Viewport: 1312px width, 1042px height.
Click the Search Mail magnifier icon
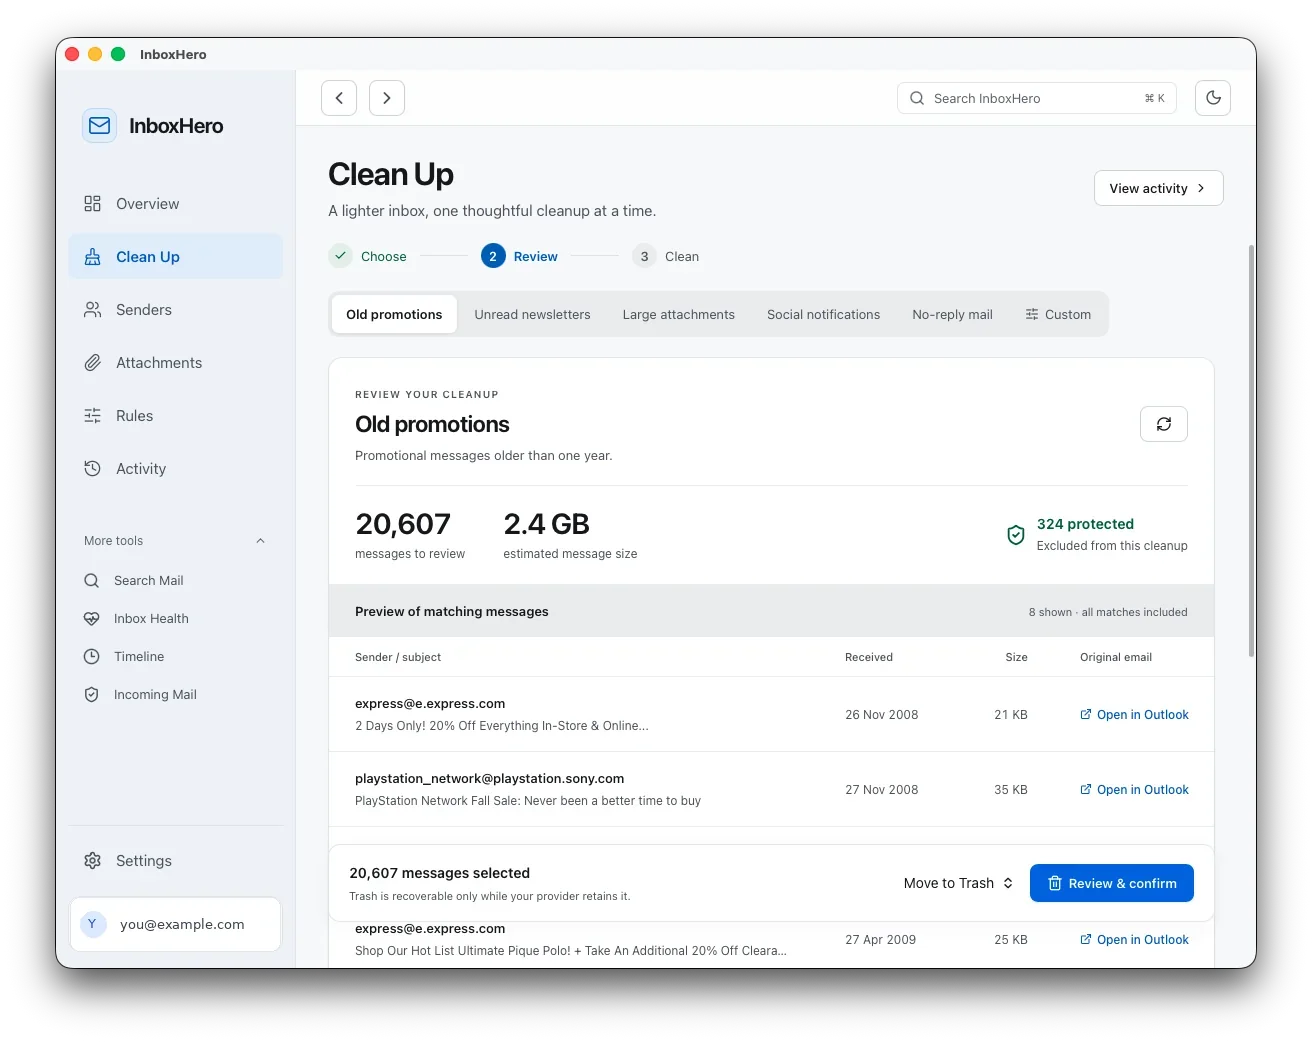[91, 581]
